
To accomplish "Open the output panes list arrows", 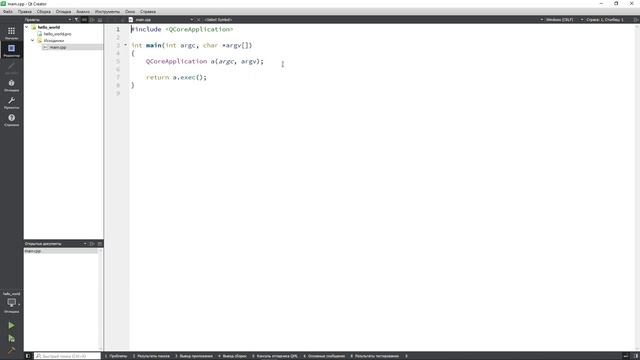I will click(406, 356).
